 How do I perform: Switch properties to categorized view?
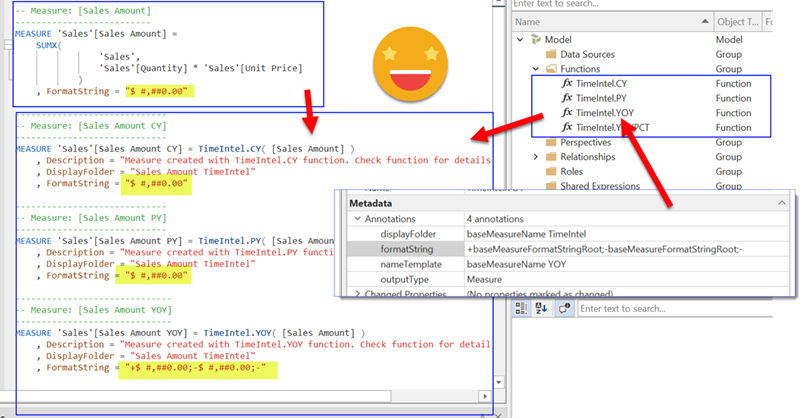pyautogui.click(x=520, y=308)
